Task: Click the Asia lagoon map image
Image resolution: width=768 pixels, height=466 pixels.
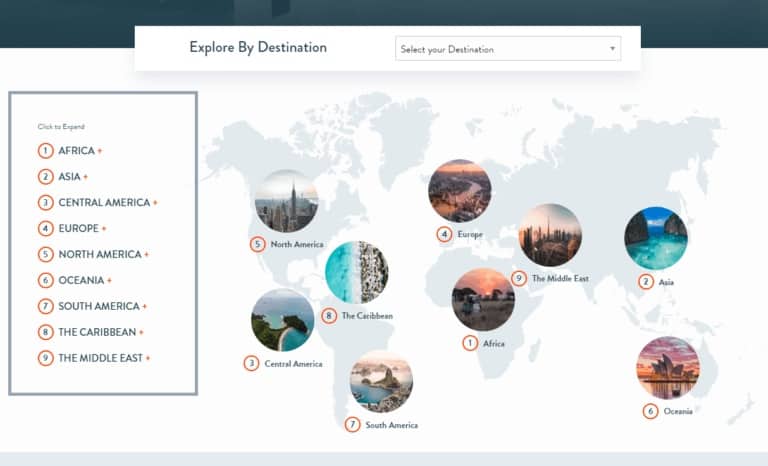Action: [656, 238]
